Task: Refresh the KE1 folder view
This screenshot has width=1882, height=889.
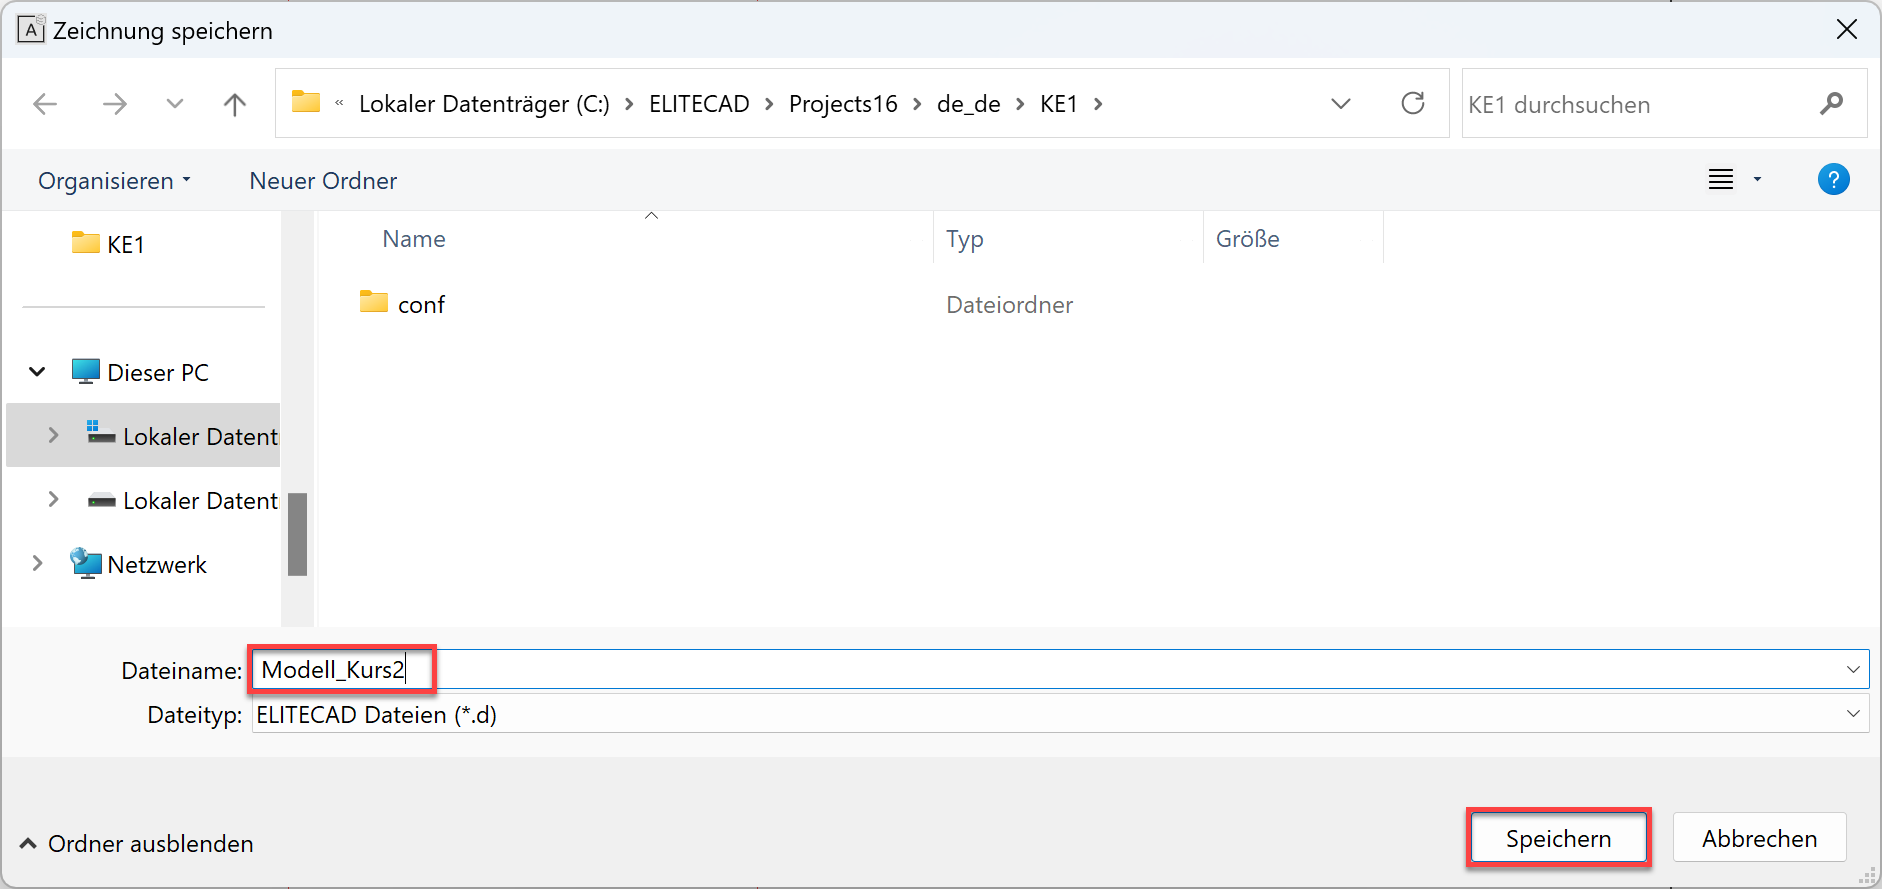Action: 1412,104
